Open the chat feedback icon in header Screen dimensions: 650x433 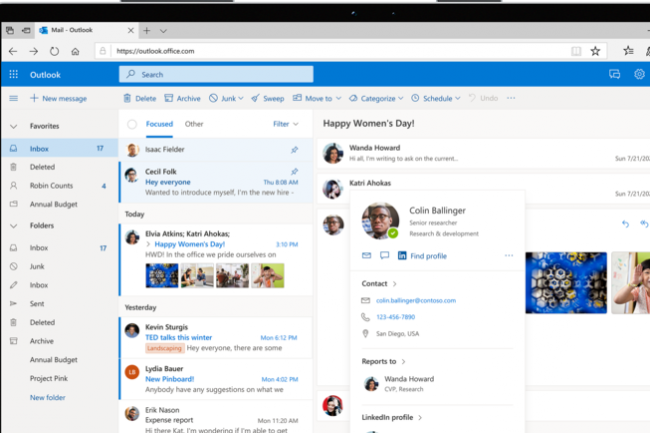pyautogui.click(x=614, y=74)
